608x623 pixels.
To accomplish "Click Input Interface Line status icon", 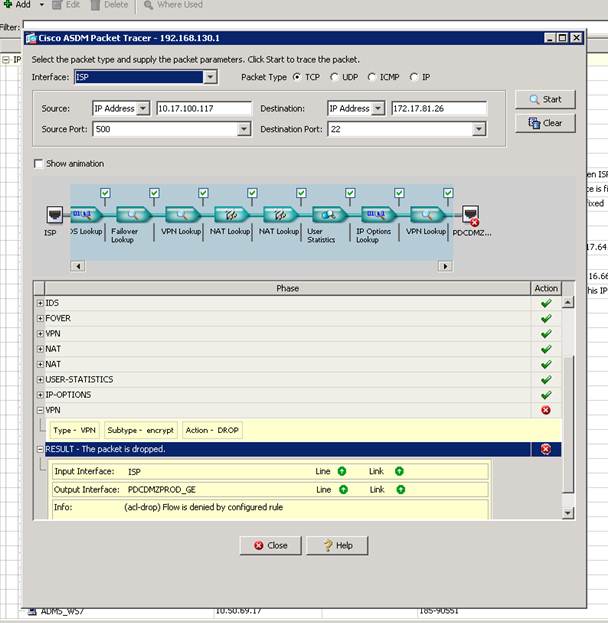I will (x=342, y=471).
